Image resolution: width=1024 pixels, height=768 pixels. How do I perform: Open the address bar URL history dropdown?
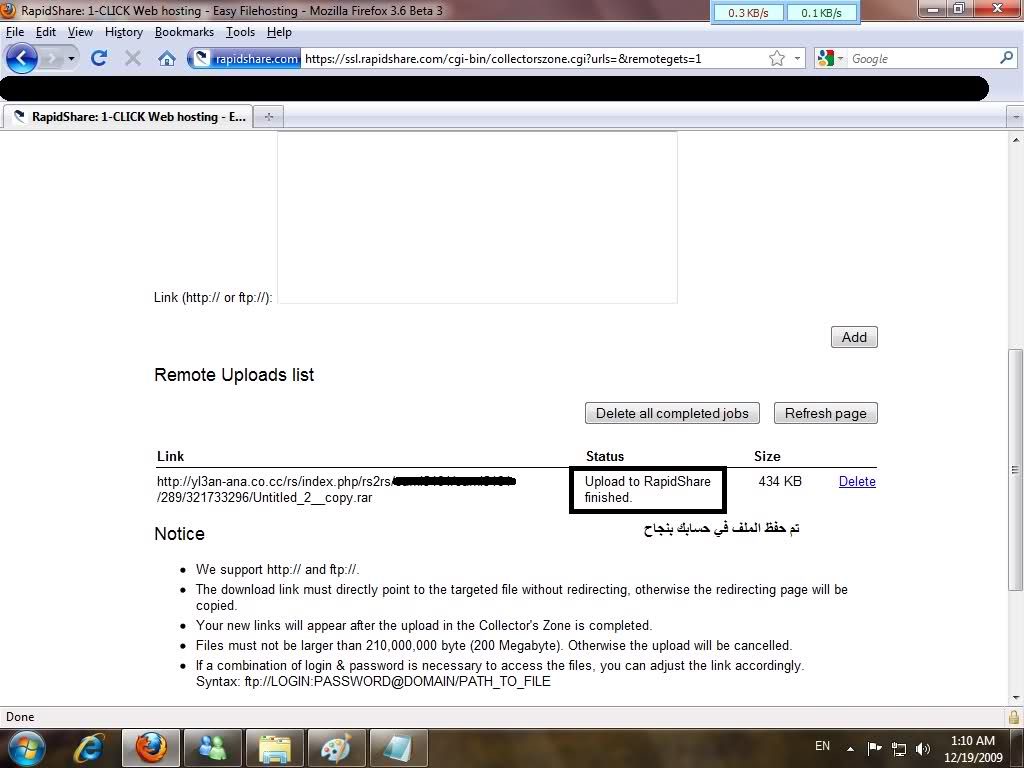click(x=797, y=59)
